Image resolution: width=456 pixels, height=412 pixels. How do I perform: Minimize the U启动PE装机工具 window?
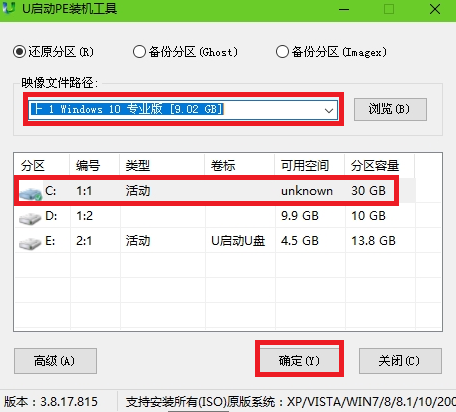click(344, 9)
